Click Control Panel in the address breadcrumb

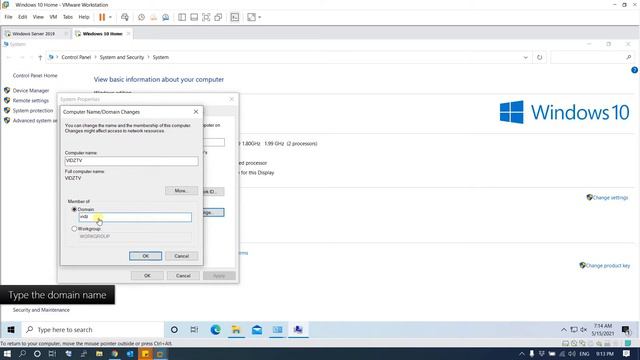coord(76,58)
